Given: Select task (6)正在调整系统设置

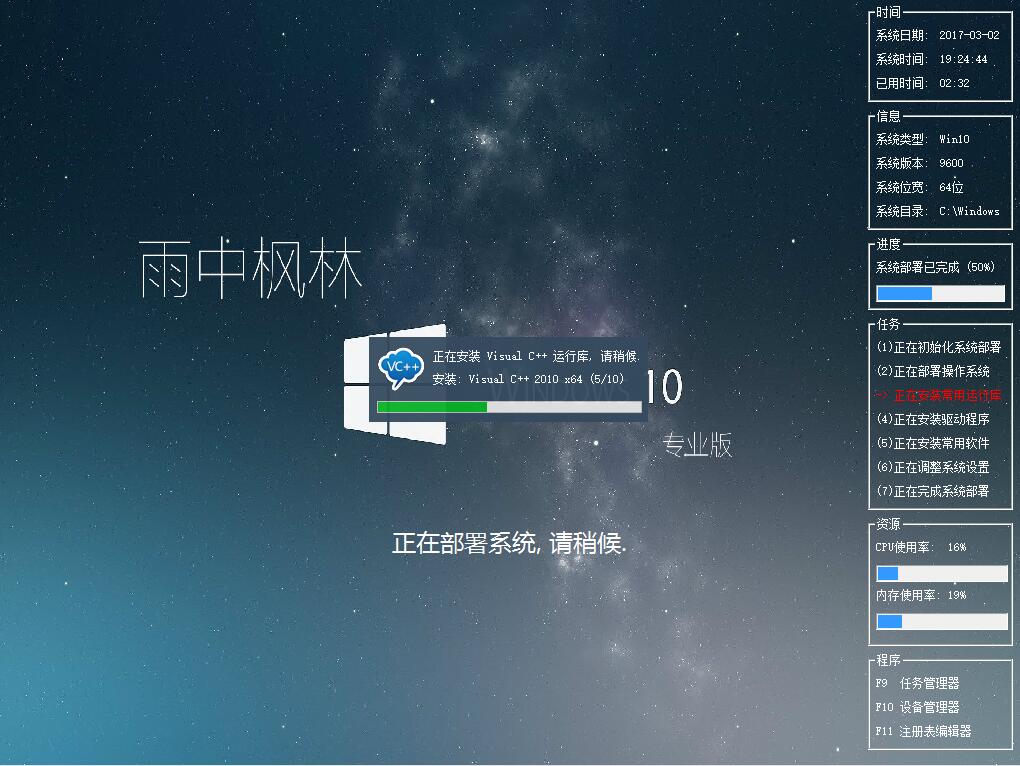Looking at the screenshot, I should tap(933, 468).
